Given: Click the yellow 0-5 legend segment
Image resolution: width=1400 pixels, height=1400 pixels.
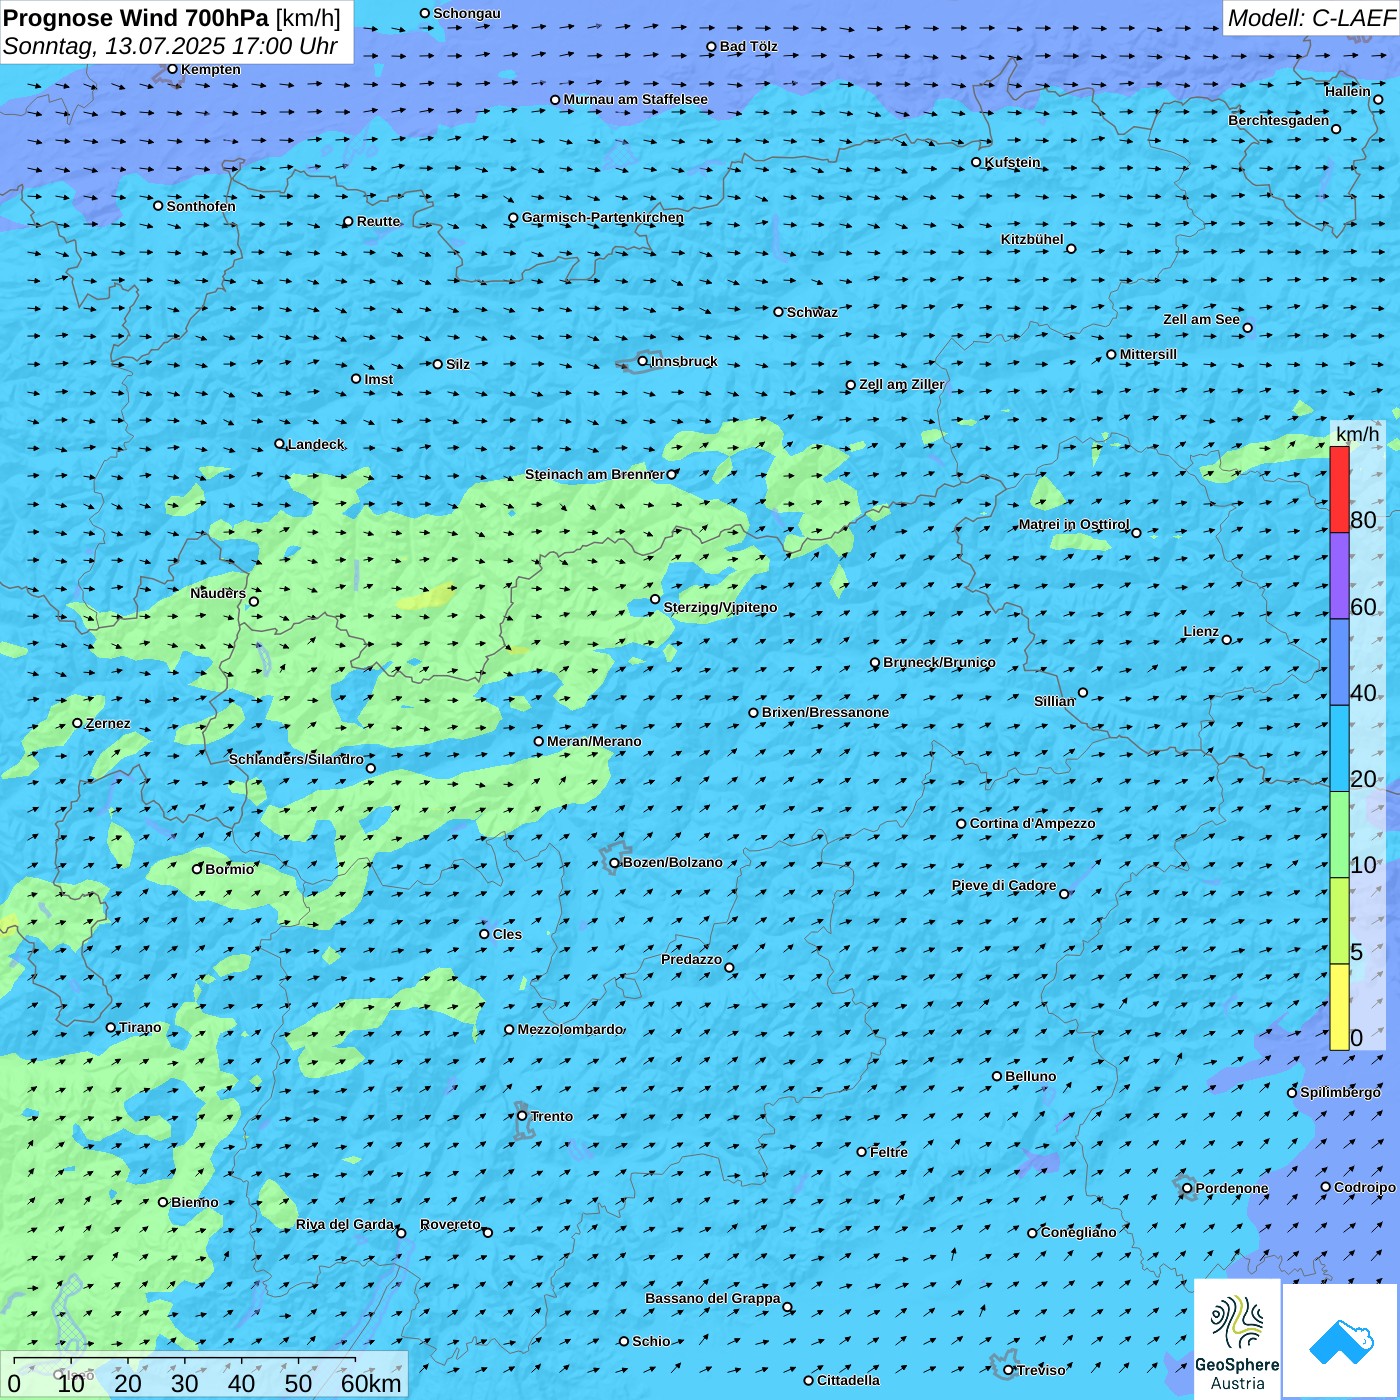Looking at the screenshot, I should coord(1339,1007).
